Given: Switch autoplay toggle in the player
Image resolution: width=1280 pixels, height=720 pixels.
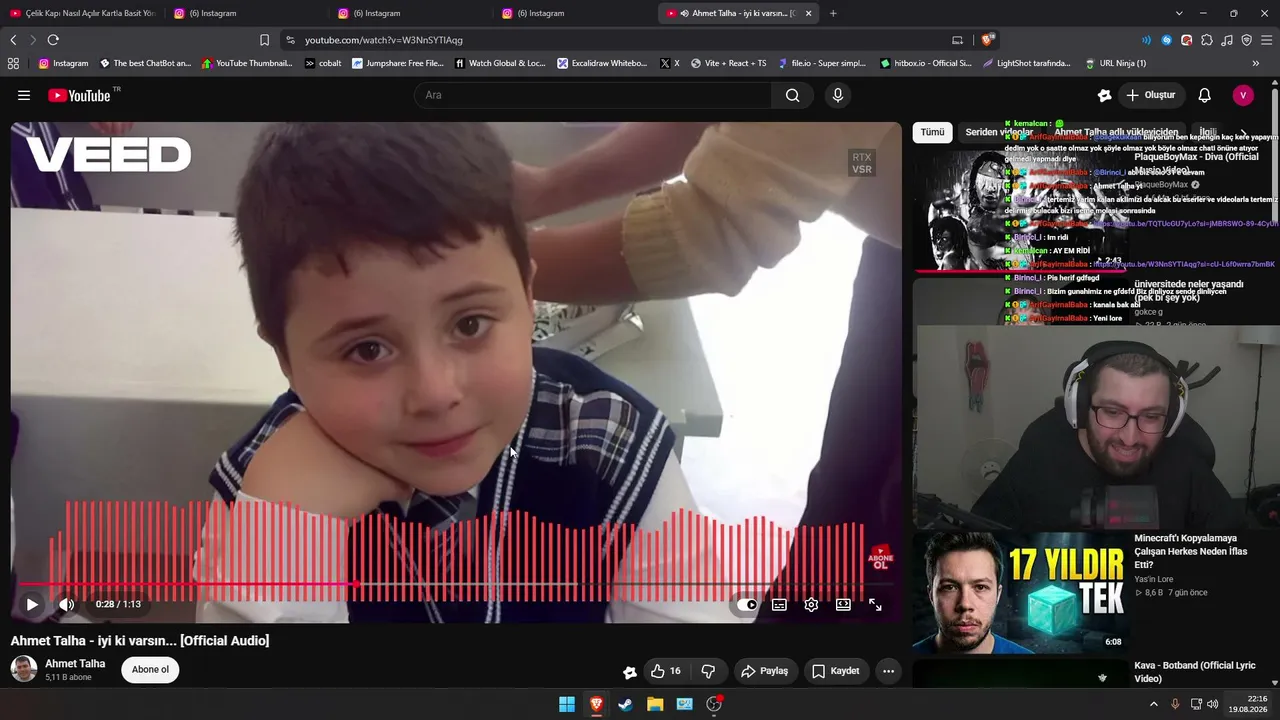Looking at the screenshot, I should 747,604.
